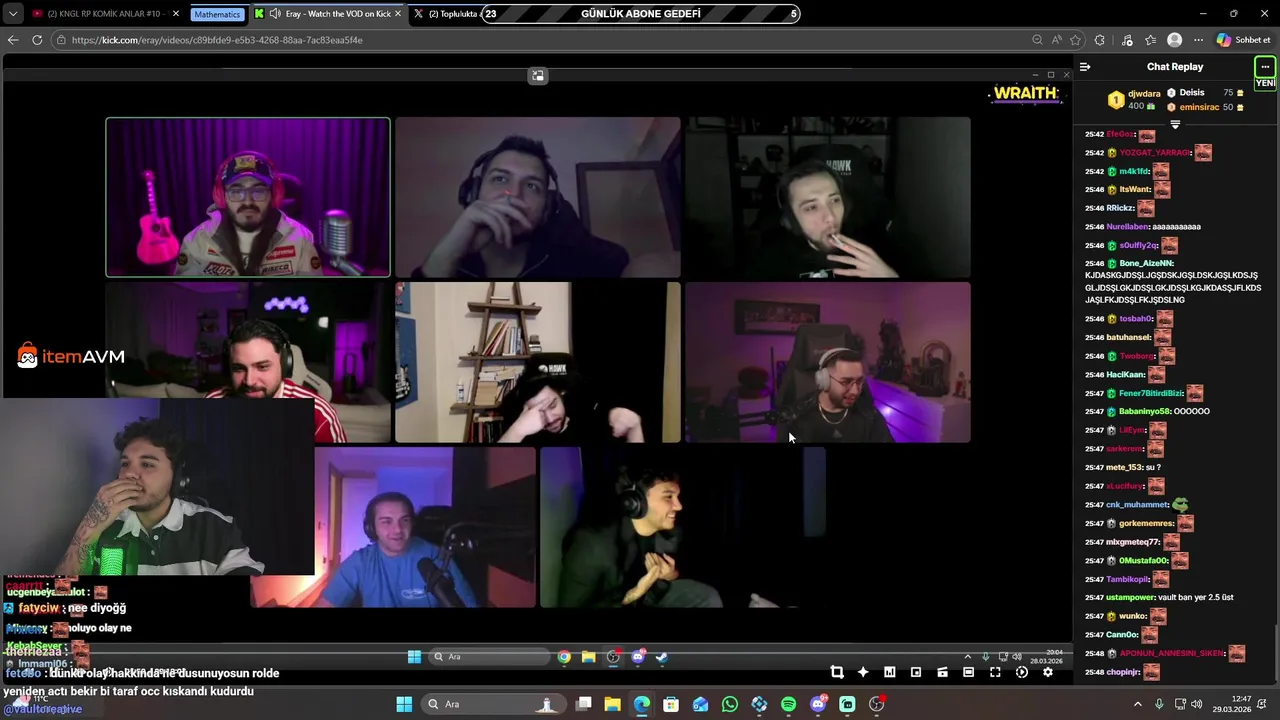Select the crop icon in stream overlay
Viewport: 1280px width, 720px height.
tap(837, 672)
